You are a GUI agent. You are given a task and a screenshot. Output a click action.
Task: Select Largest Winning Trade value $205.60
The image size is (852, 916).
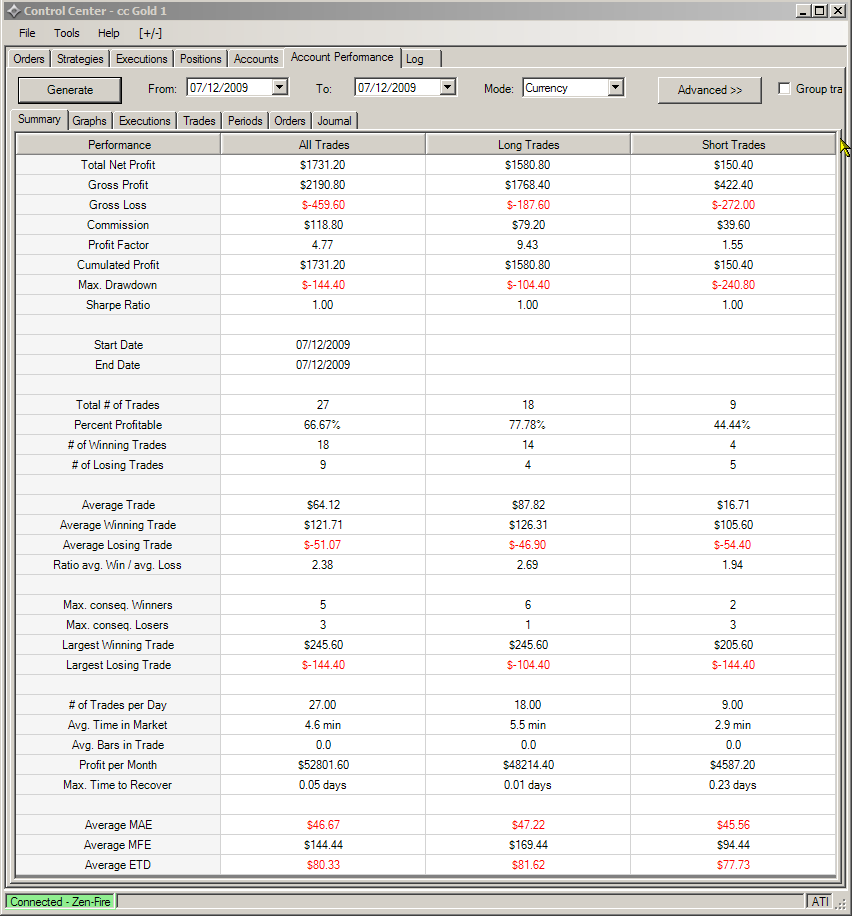pos(733,645)
